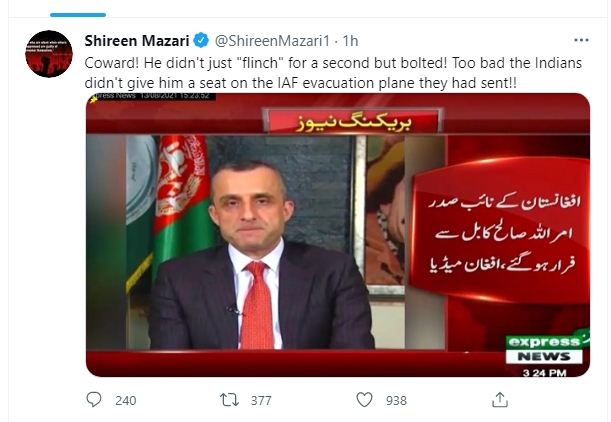Click the share upload icon

(500, 400)
